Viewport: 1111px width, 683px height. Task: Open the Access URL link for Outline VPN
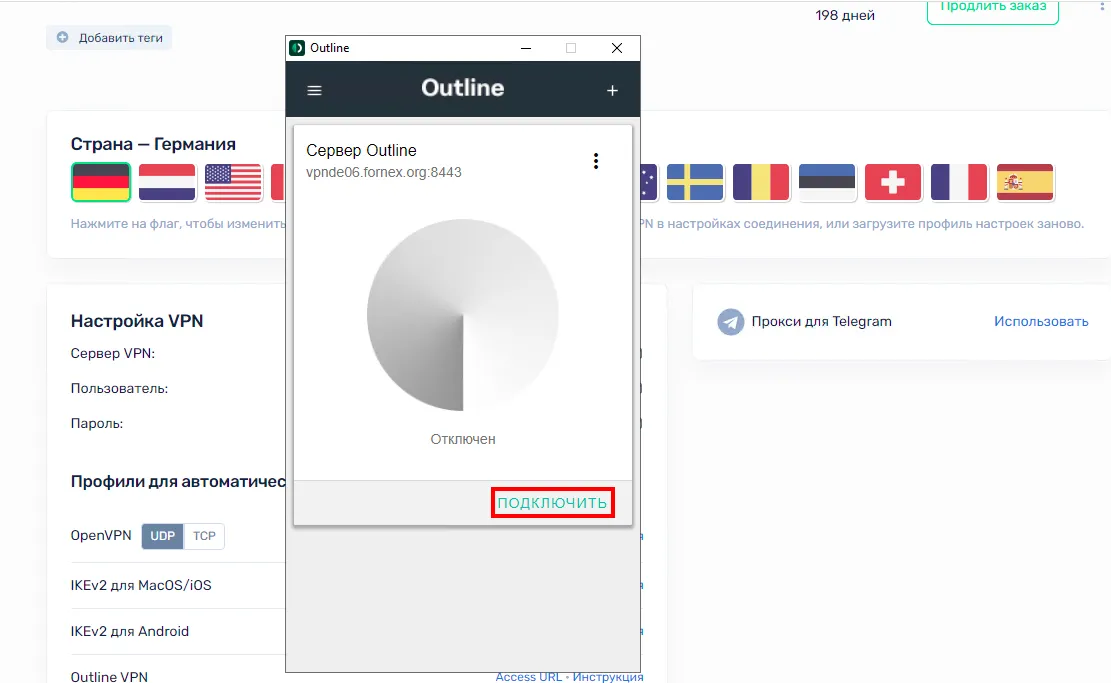point(529,677)
